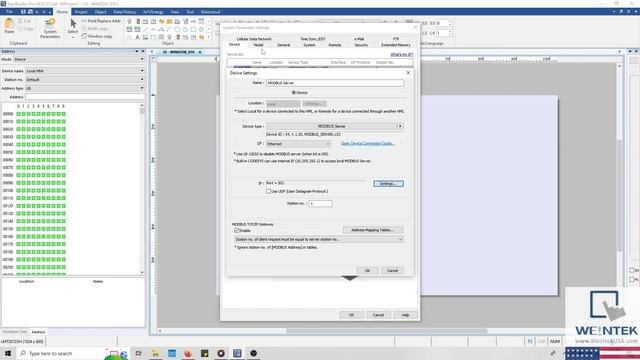
Task: Open the Extended Memory tab
Action: (x=396, y=45)
